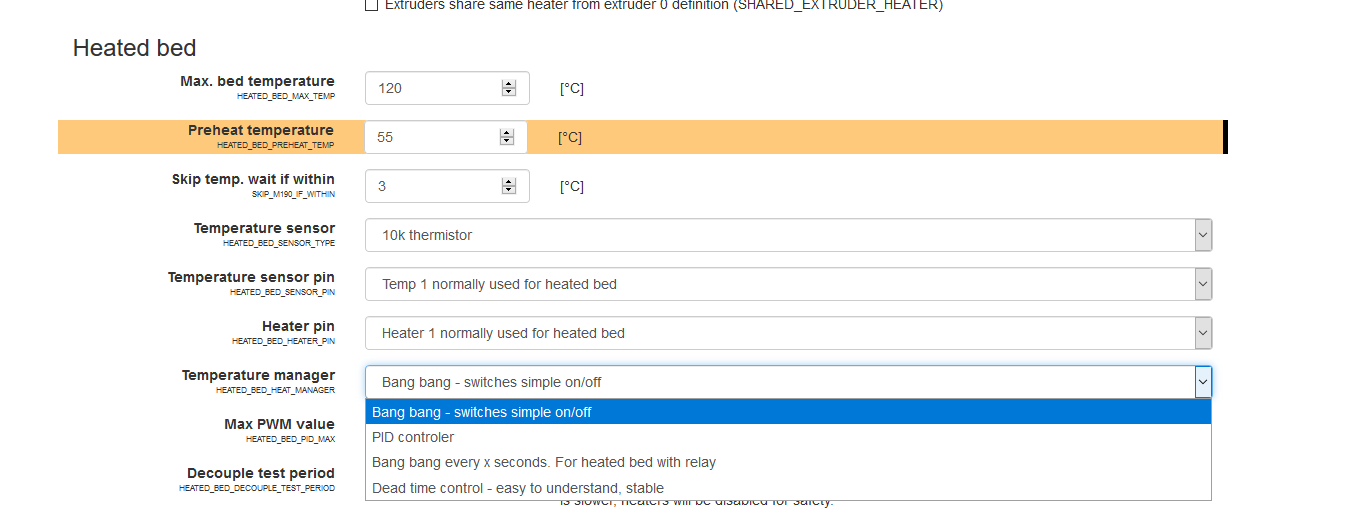
Task: Increase Max. bed temperature with up arrow
Action: [x=508, y=84]
